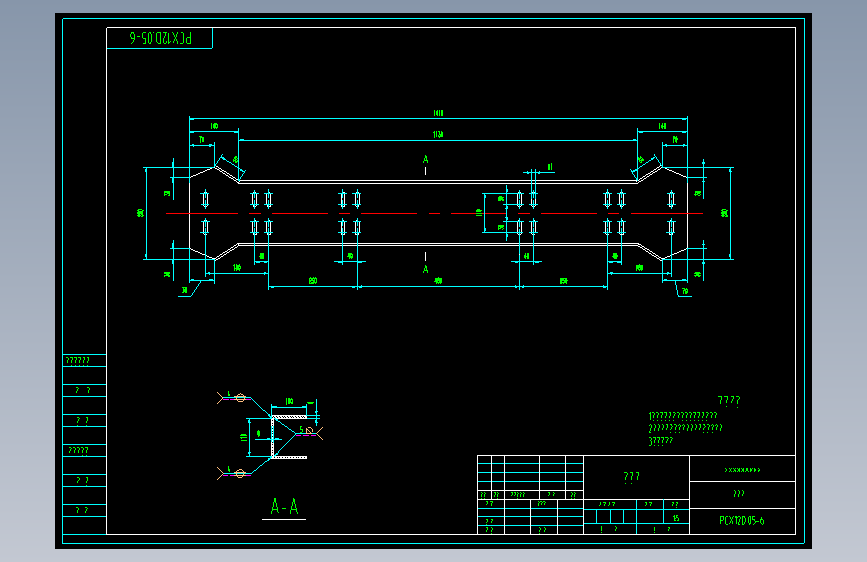Click the mirrored PCX12D.05-6 label in top-left box
Screen dimensions: 867x562
160,38
